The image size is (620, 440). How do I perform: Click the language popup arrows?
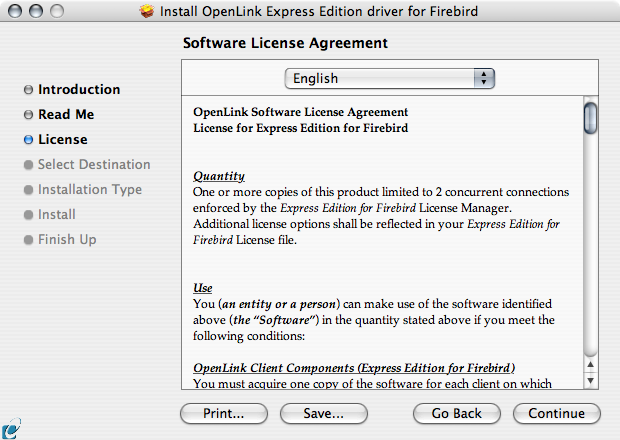point(485,78)
